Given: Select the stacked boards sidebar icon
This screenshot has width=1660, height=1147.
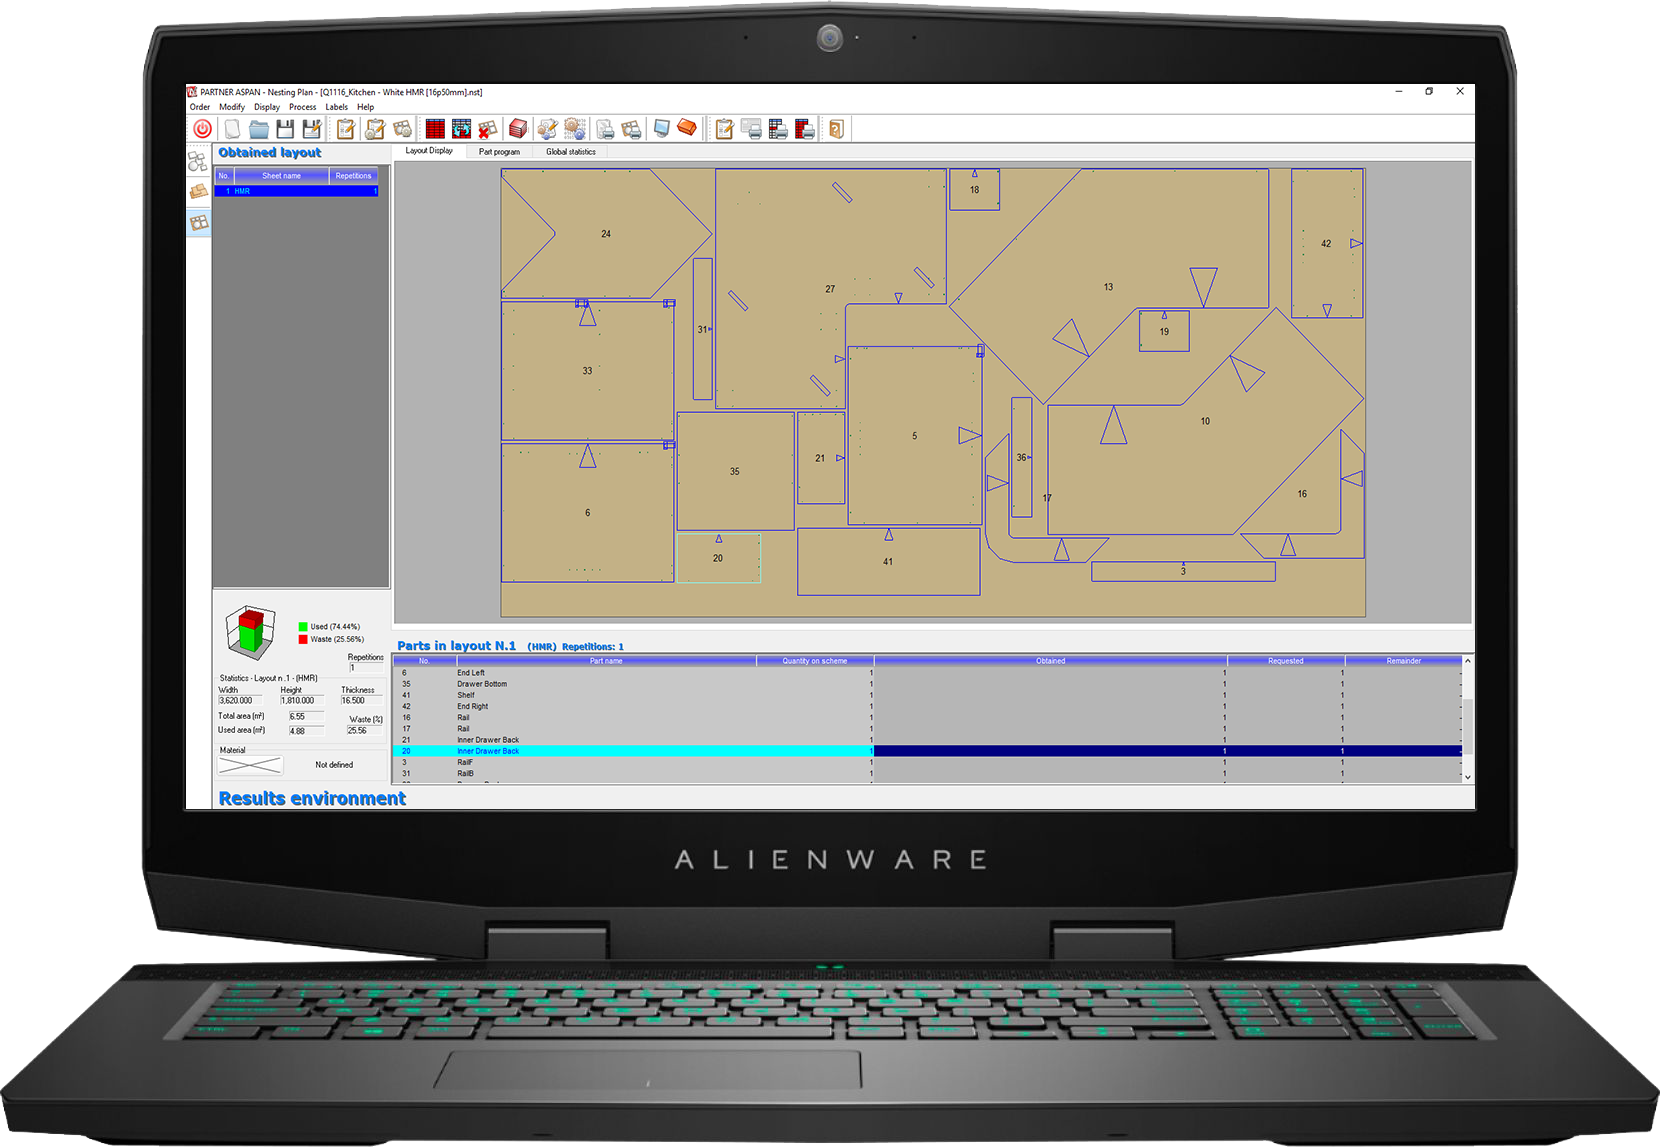Looking at the screenshot, I should 199,192.
